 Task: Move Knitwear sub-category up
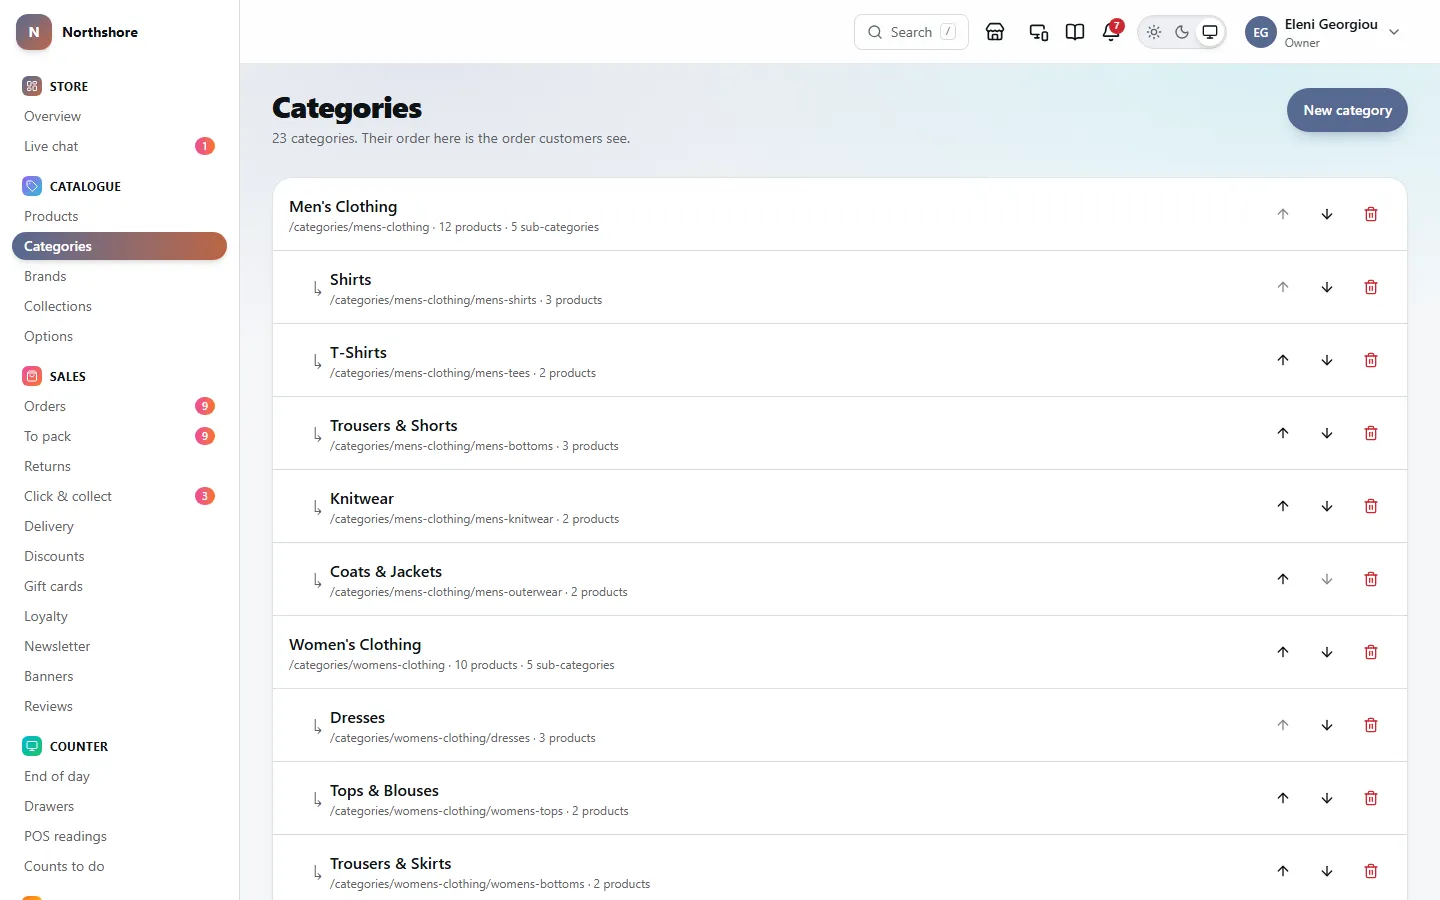[x=1283, y=506]
